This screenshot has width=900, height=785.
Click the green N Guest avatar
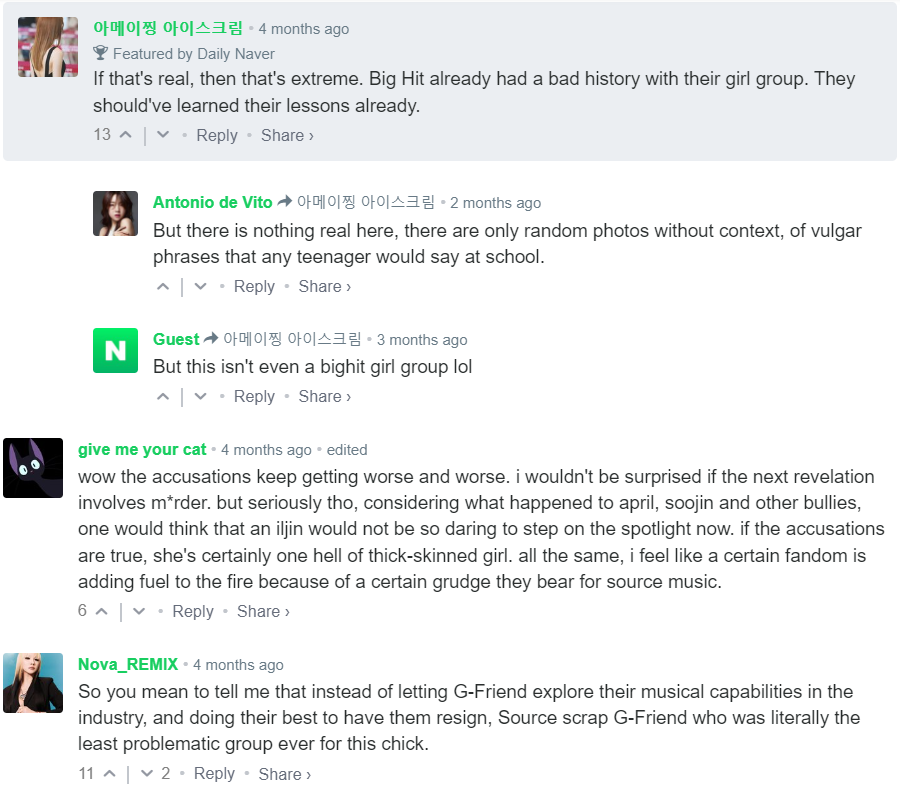115,351
